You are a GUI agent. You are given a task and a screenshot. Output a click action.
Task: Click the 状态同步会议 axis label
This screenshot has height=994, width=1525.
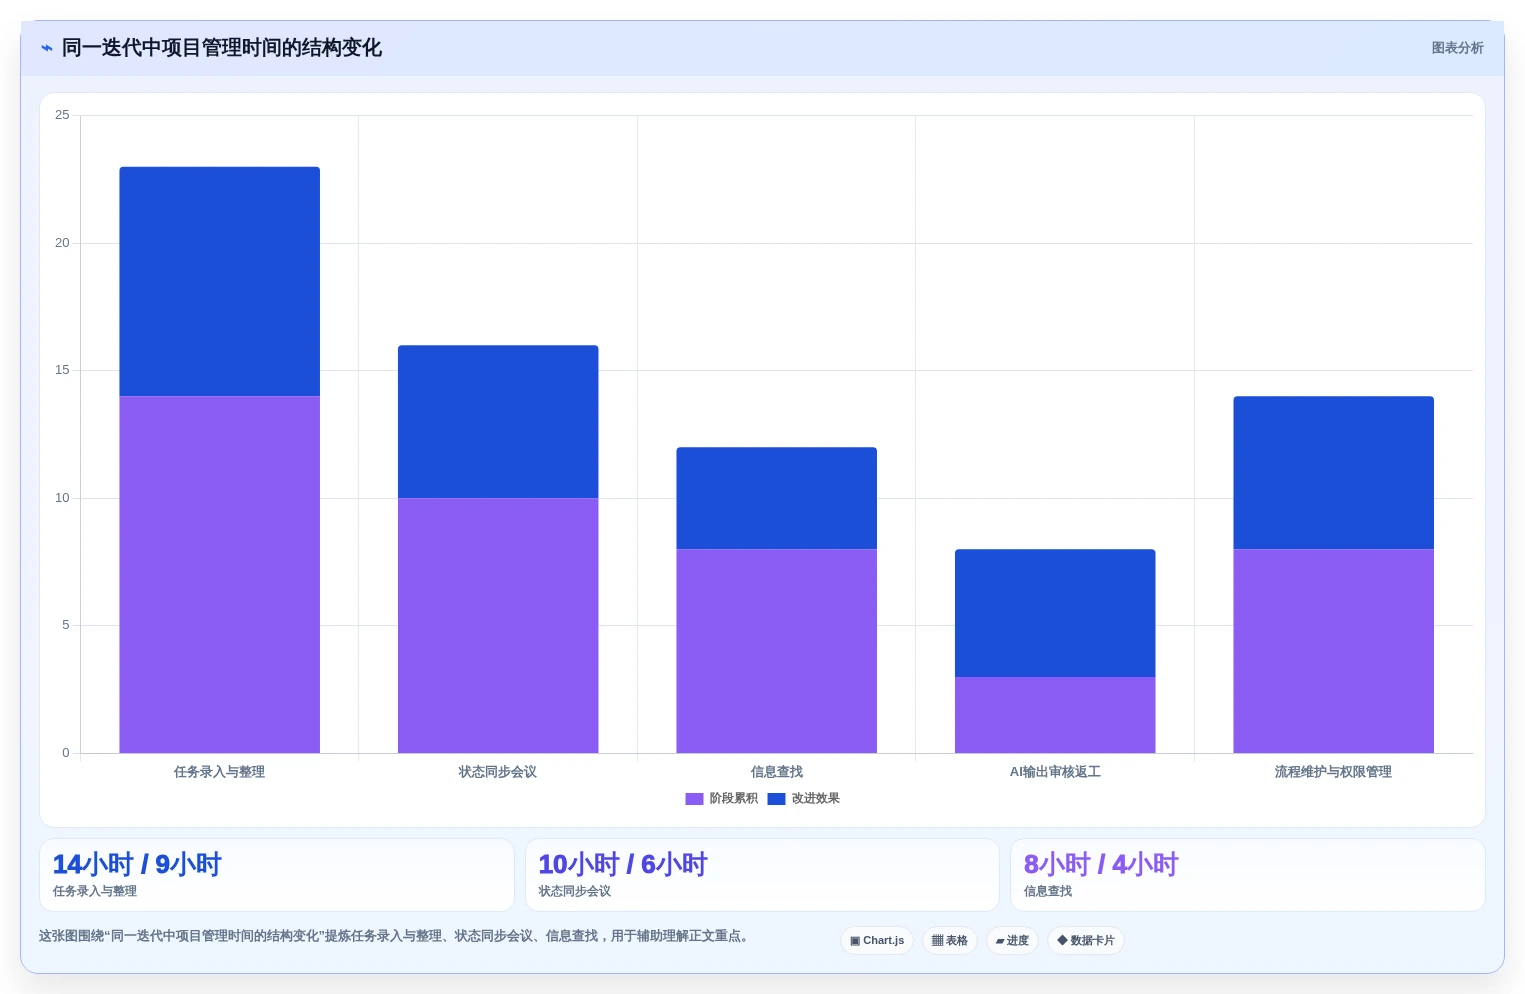click(x=498, y=772)
